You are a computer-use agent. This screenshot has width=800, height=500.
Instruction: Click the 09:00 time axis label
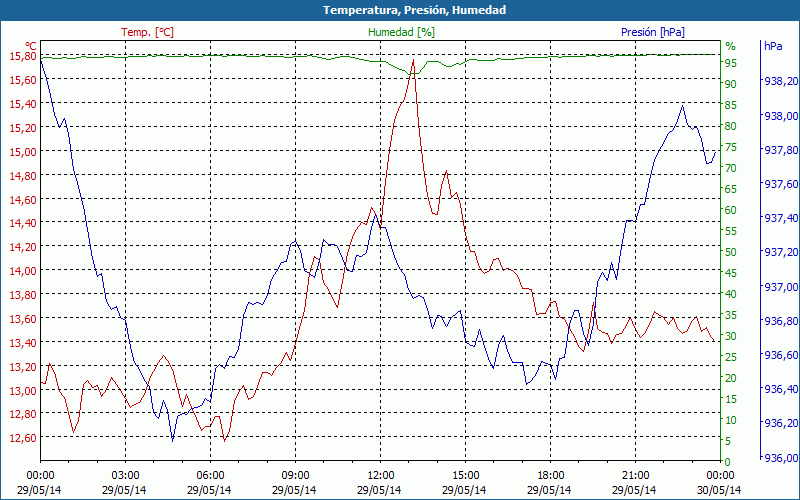point(295,476)
